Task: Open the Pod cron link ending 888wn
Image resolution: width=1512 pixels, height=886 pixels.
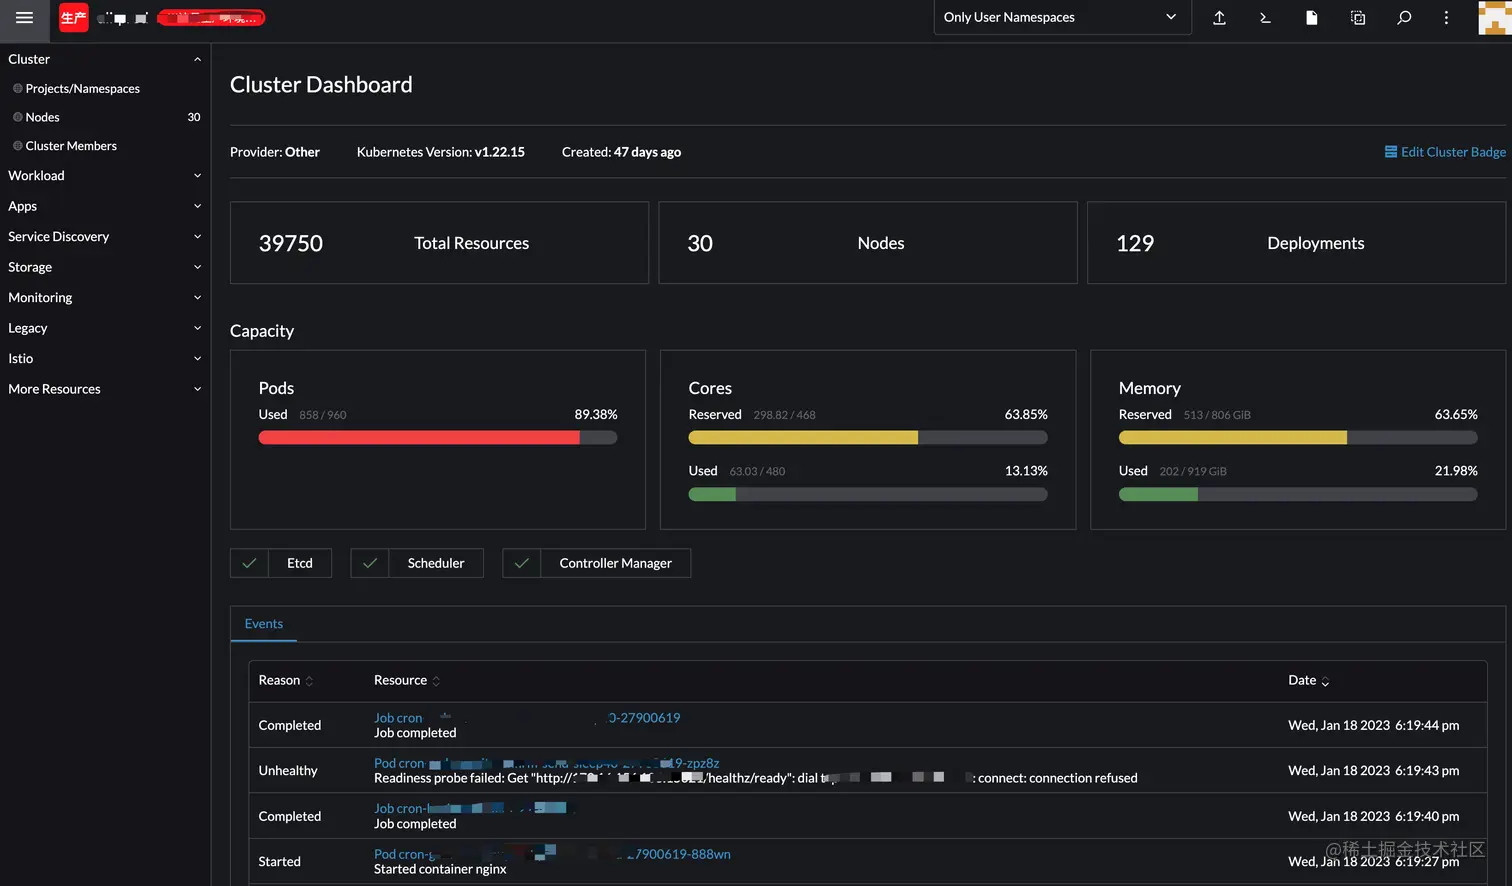Action: click(552, 854)
